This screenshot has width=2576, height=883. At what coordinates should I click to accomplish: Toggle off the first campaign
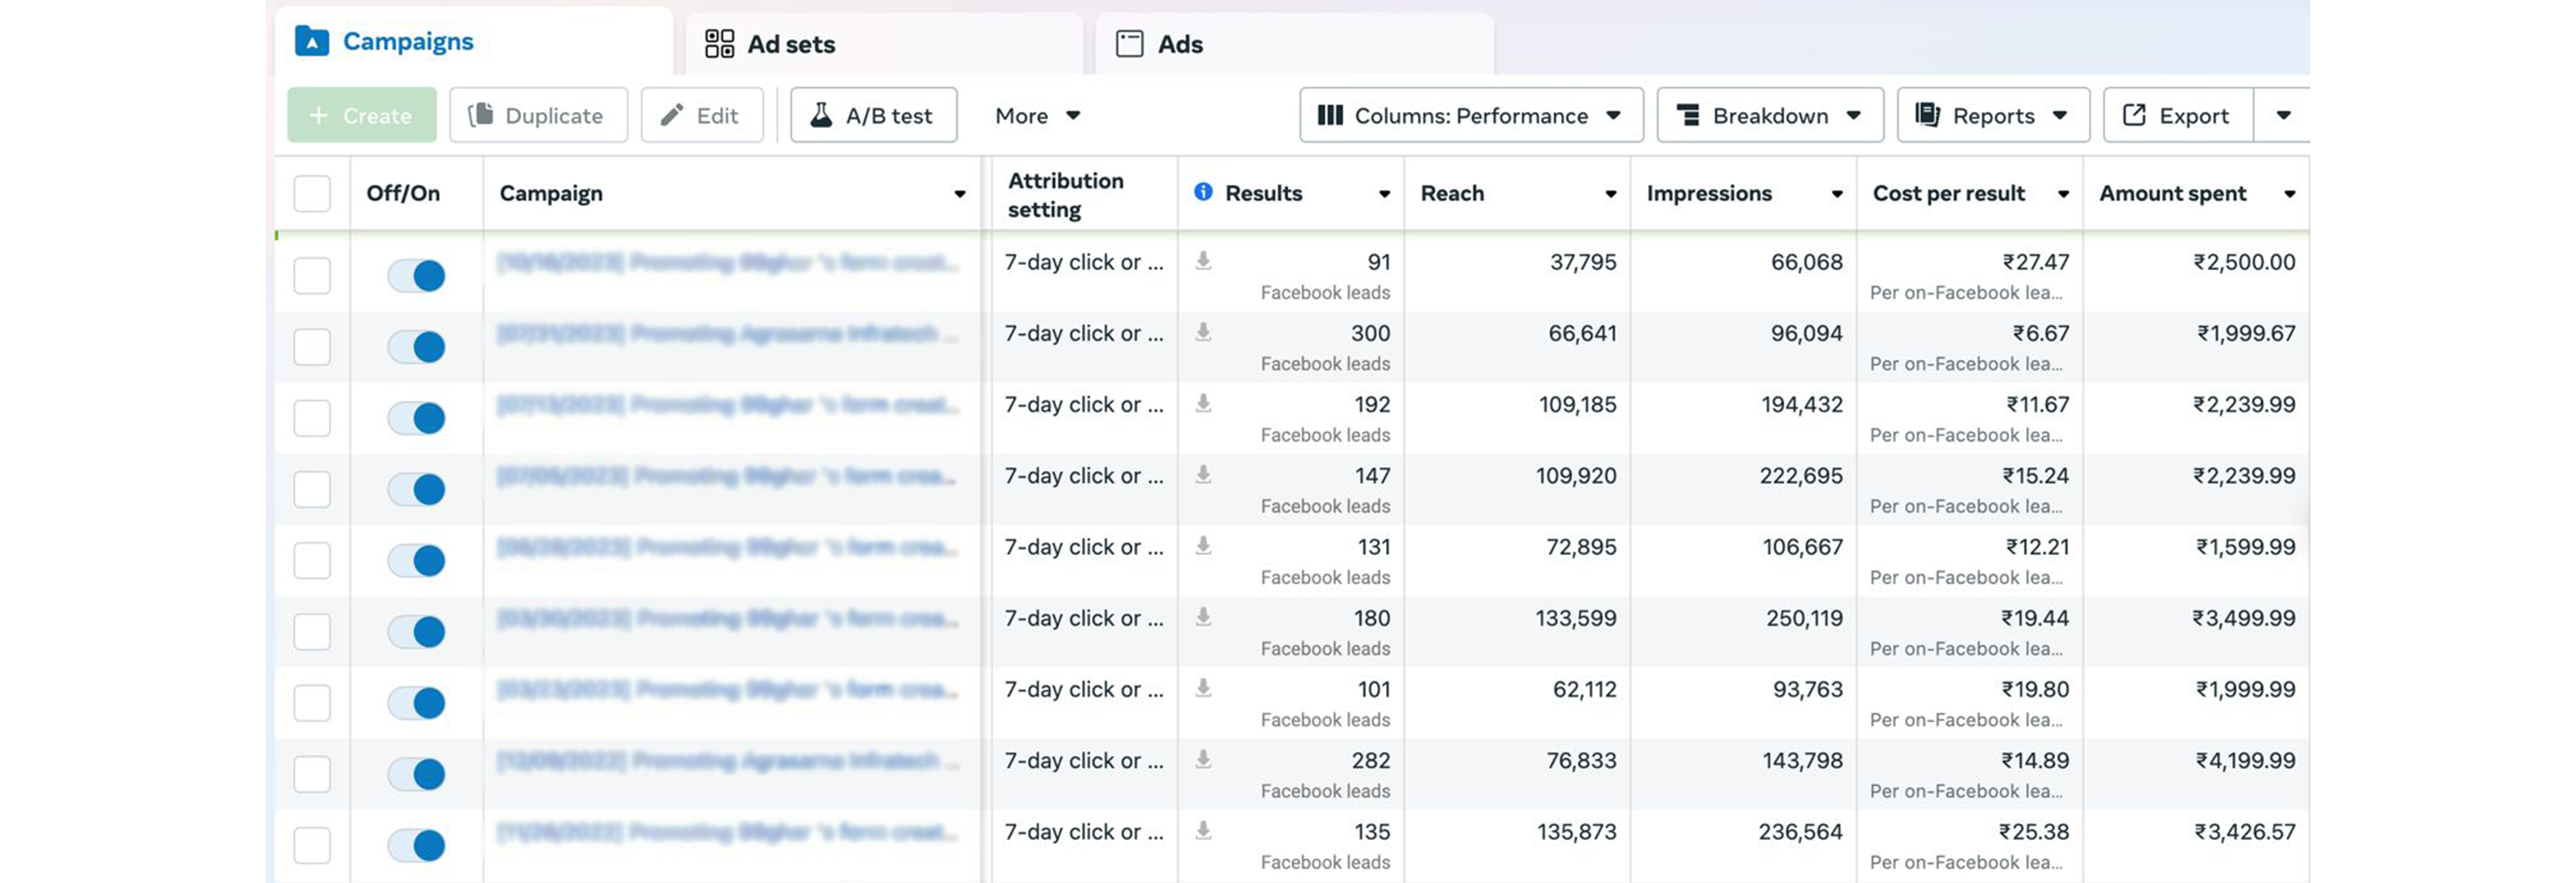[x=416, y=275]
